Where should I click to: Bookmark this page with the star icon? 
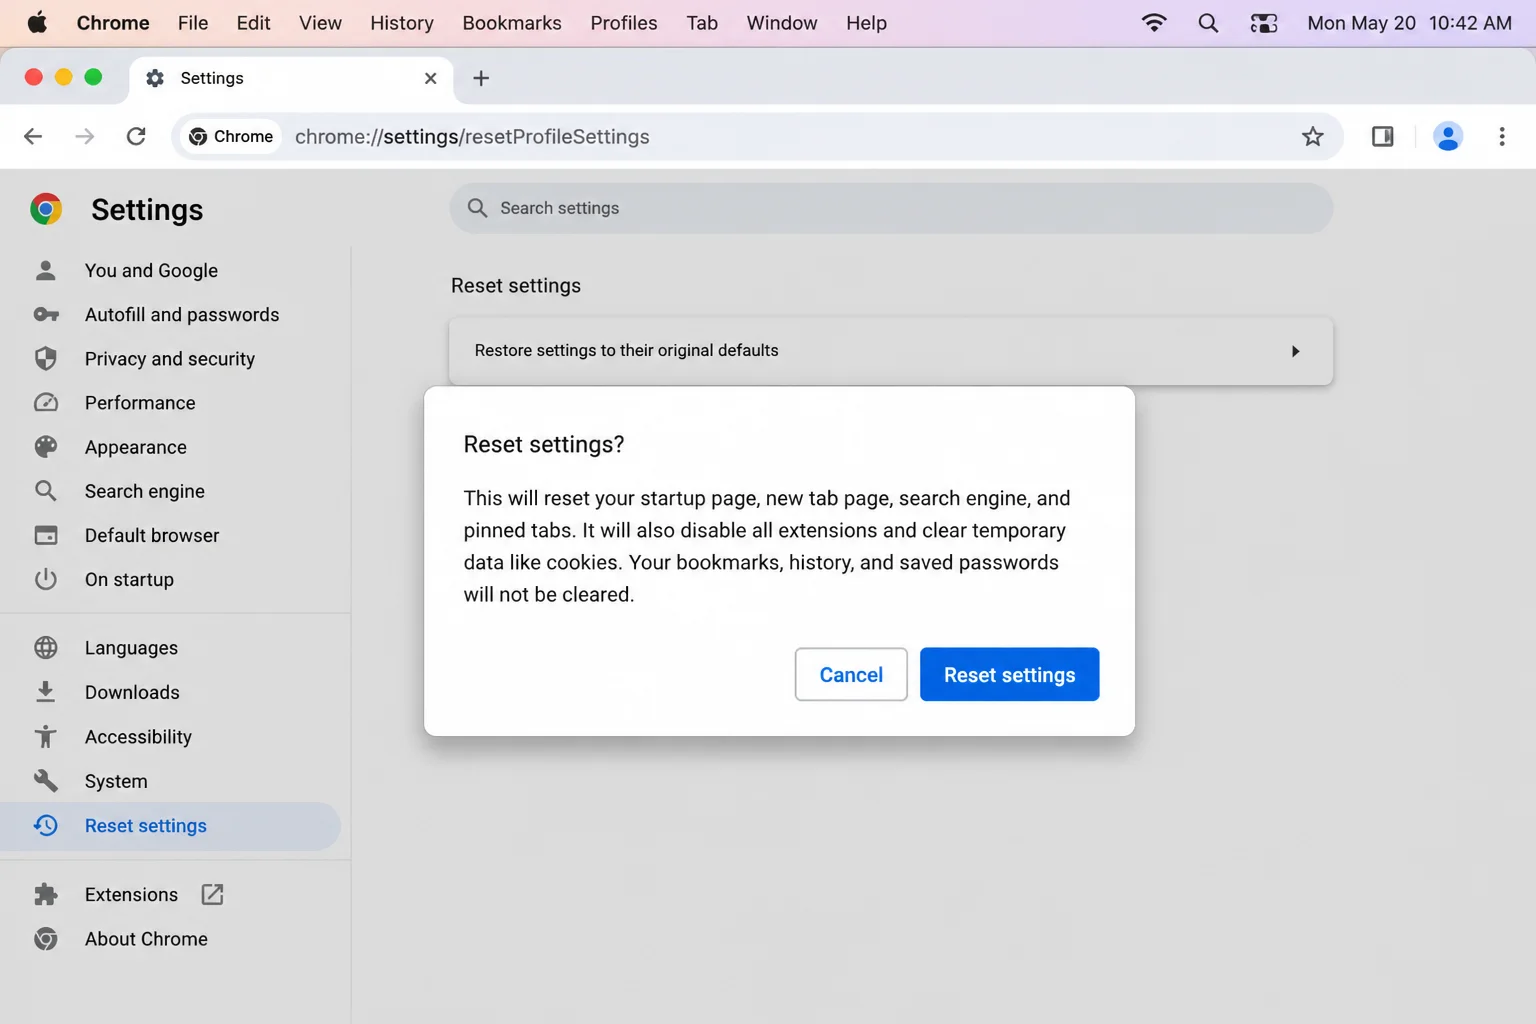[x=1313, y=136]
